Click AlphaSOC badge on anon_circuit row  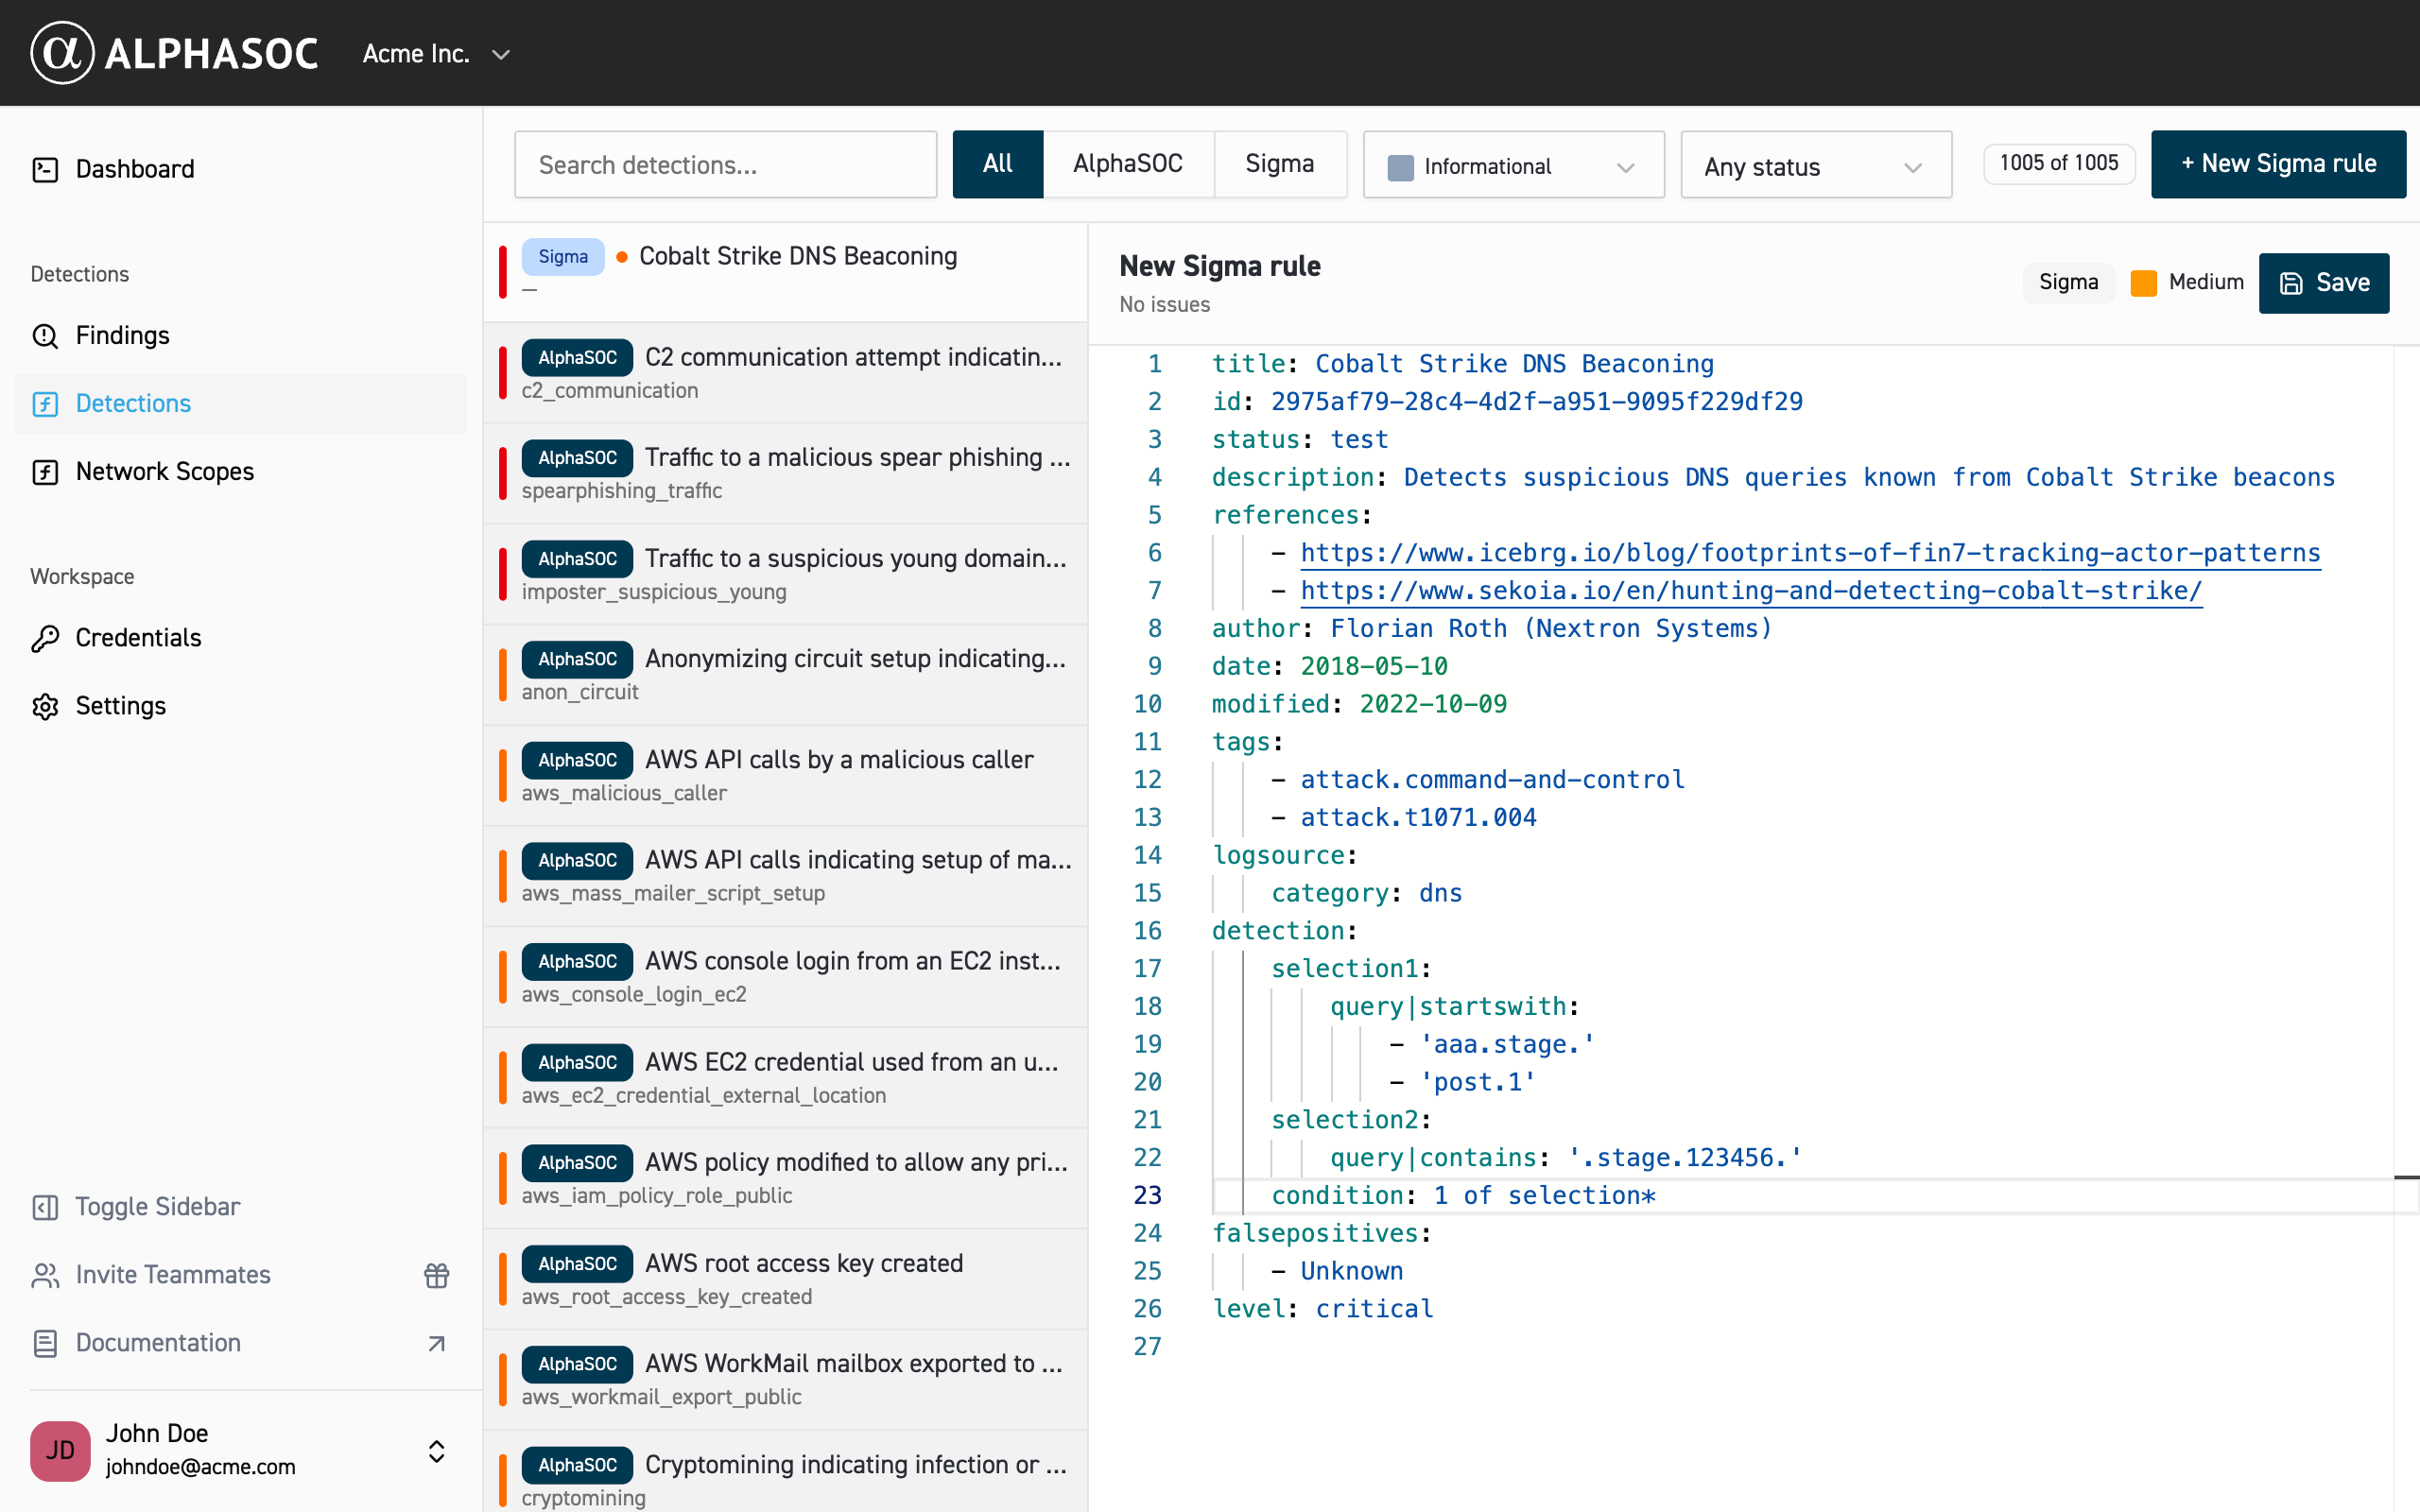coord(577,659)
